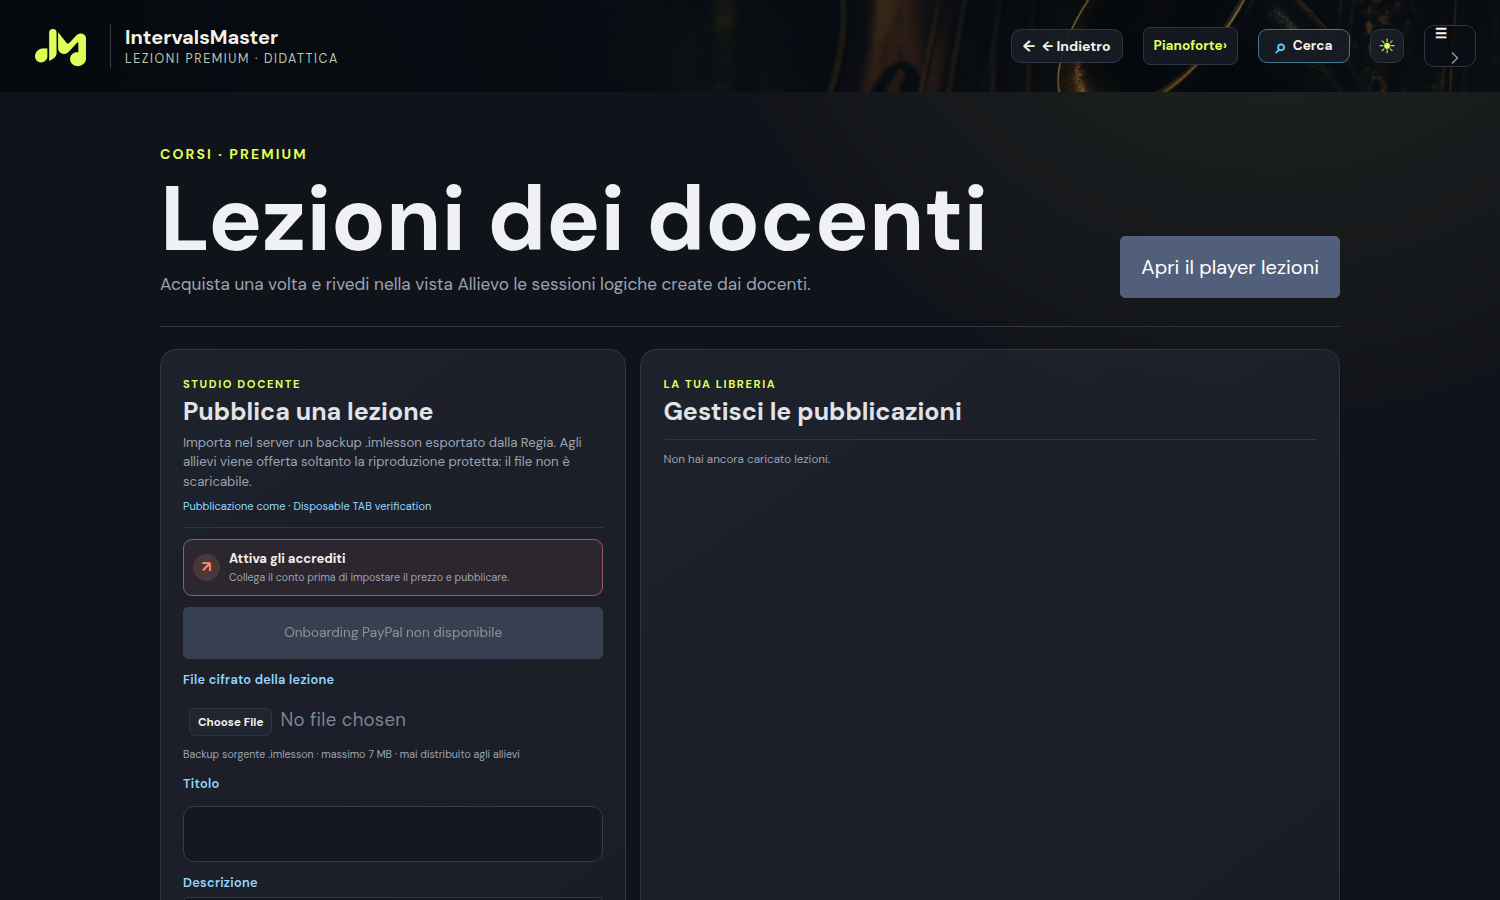Click Choose File for lesson upload

231,722
